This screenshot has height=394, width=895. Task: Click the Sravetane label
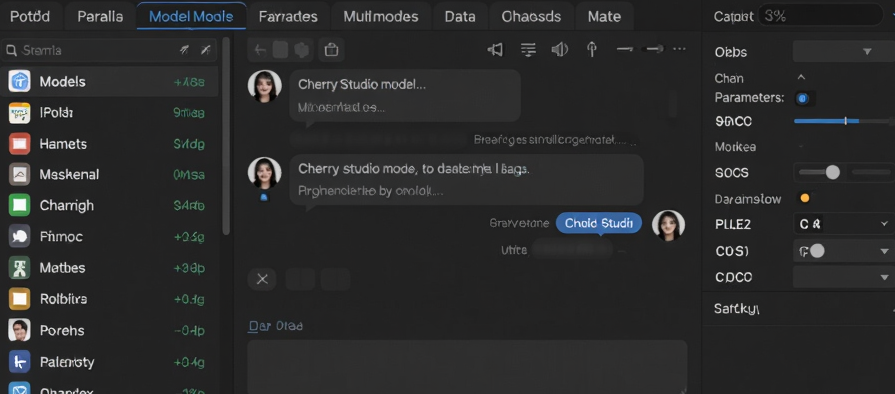tap(519, 223)
